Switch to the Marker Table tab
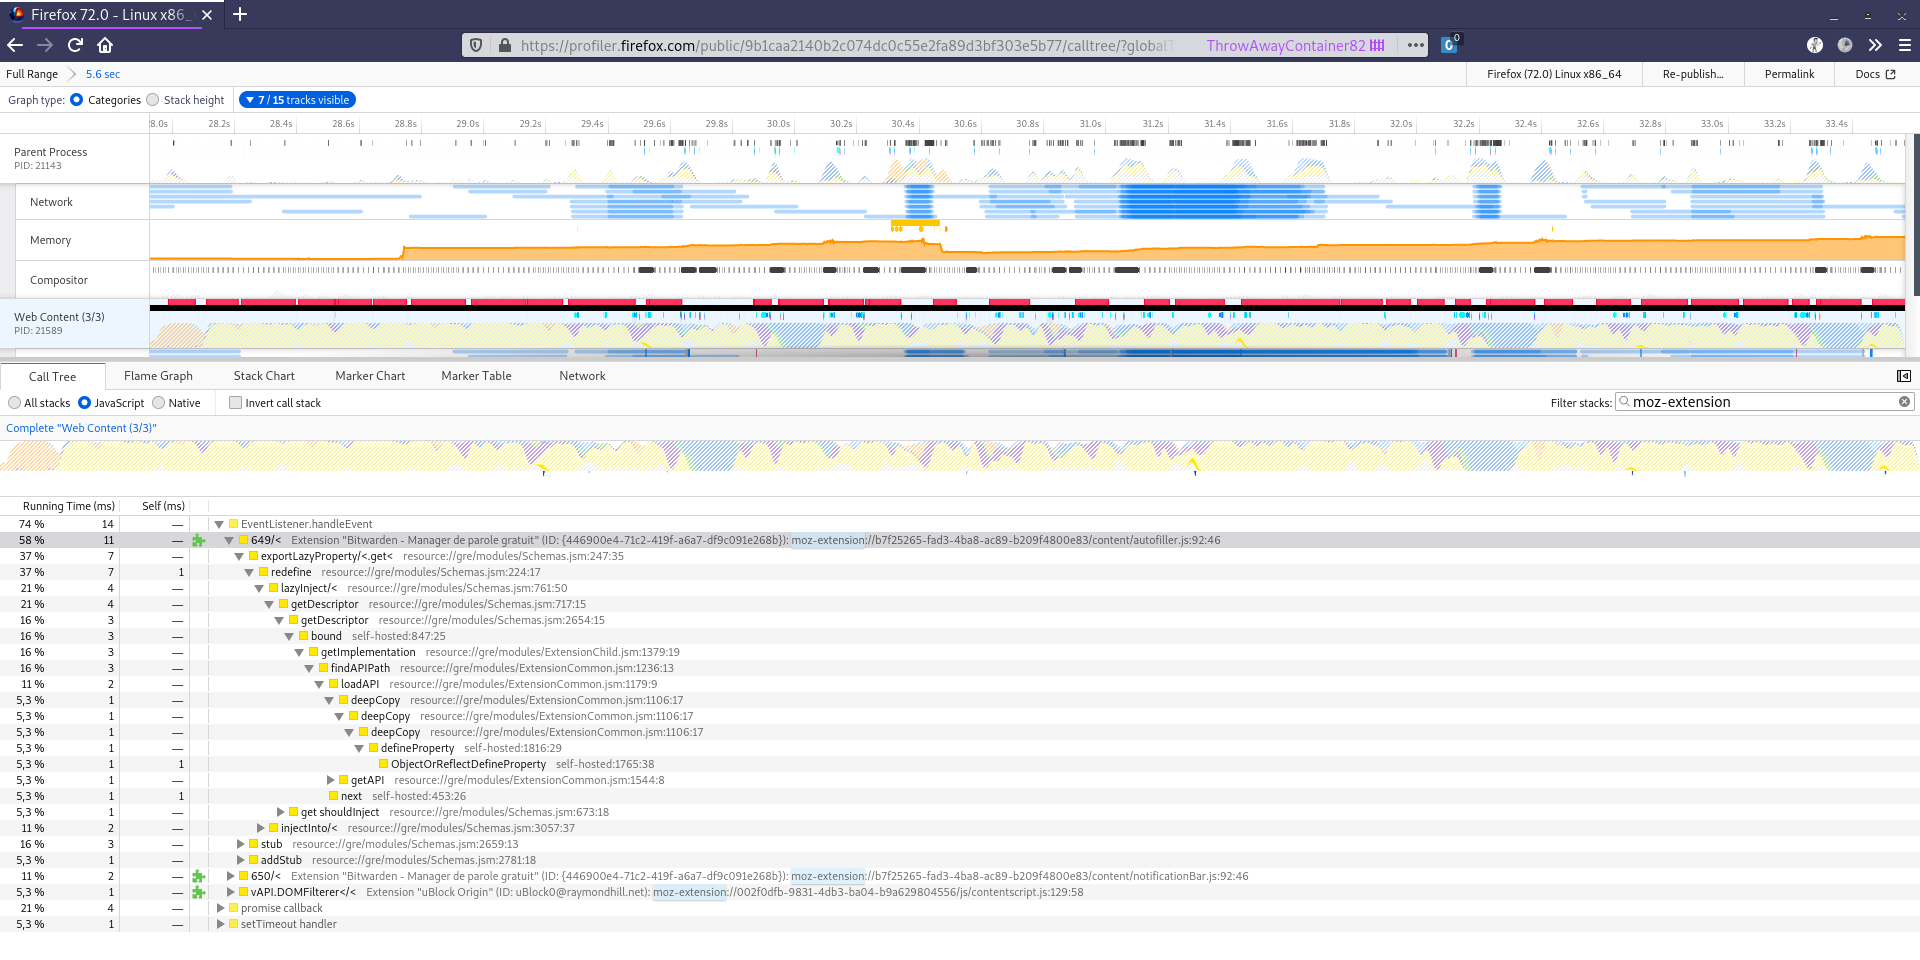 click(476, 376)
